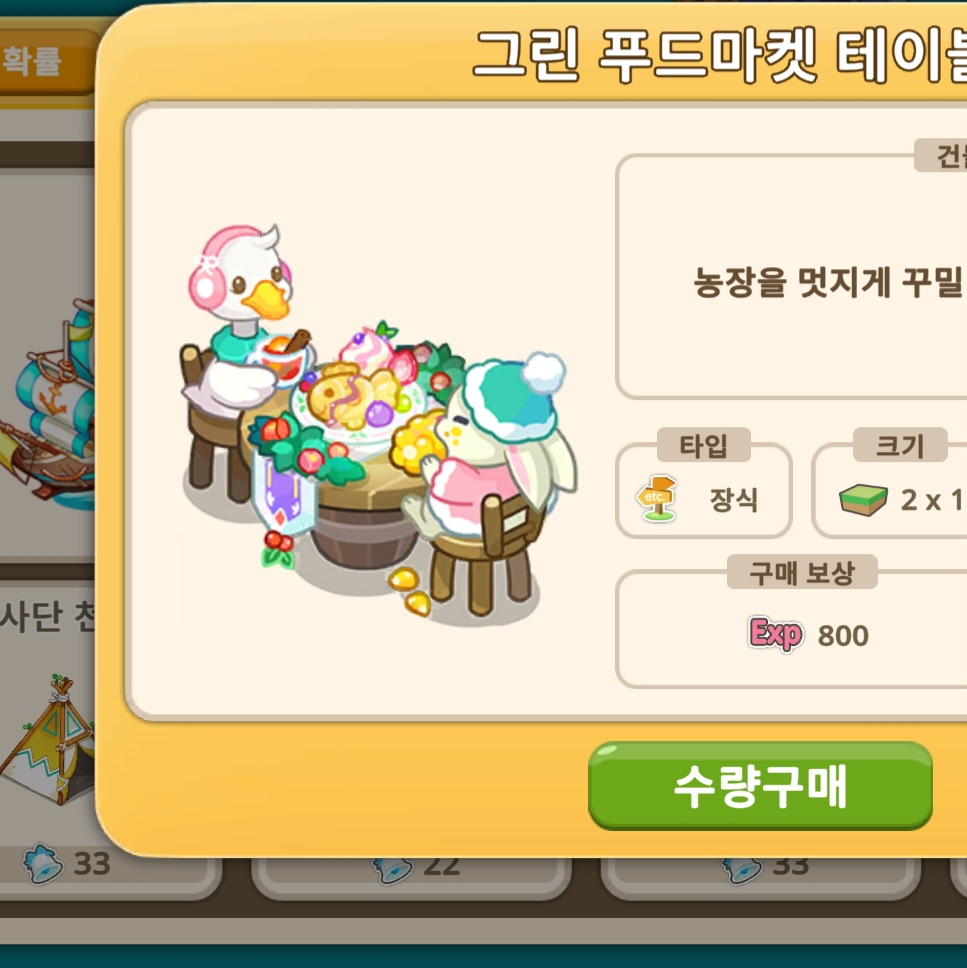Click the pink Exp reward icon
967x968 pixels.
click(x=776, y=634)
